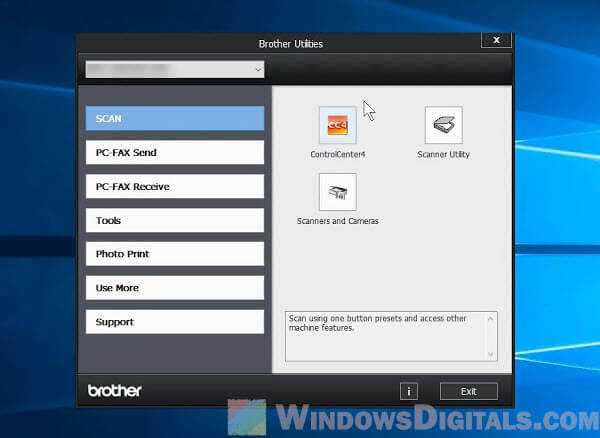Click description box scroll up arrow
600x438 pixels.
491,319
